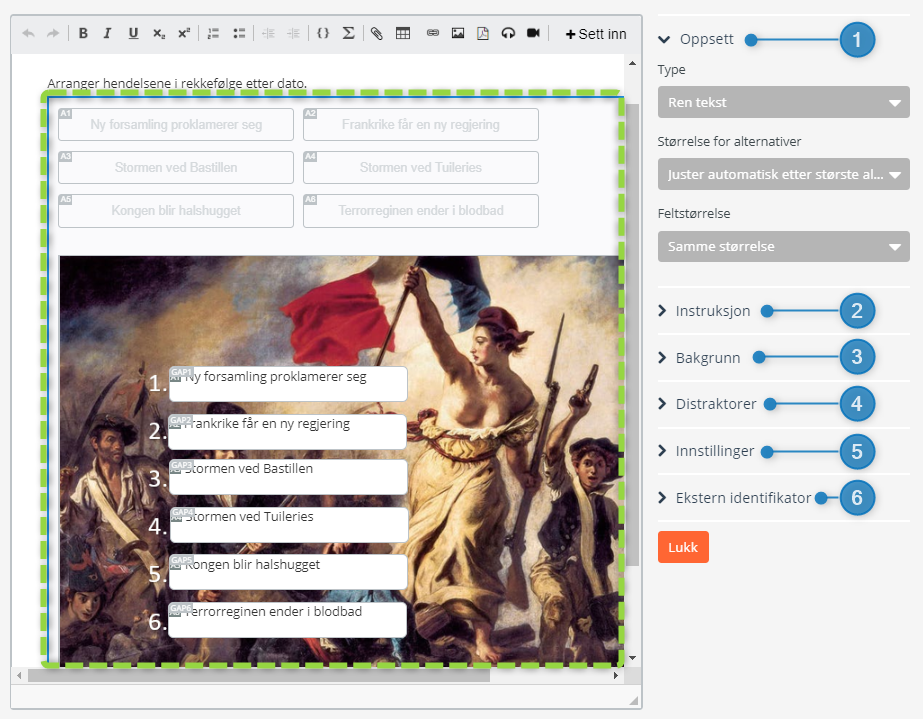Click the horizontal scrollbar right arrow
923x719 pixels.
click(x=616, y=675)
